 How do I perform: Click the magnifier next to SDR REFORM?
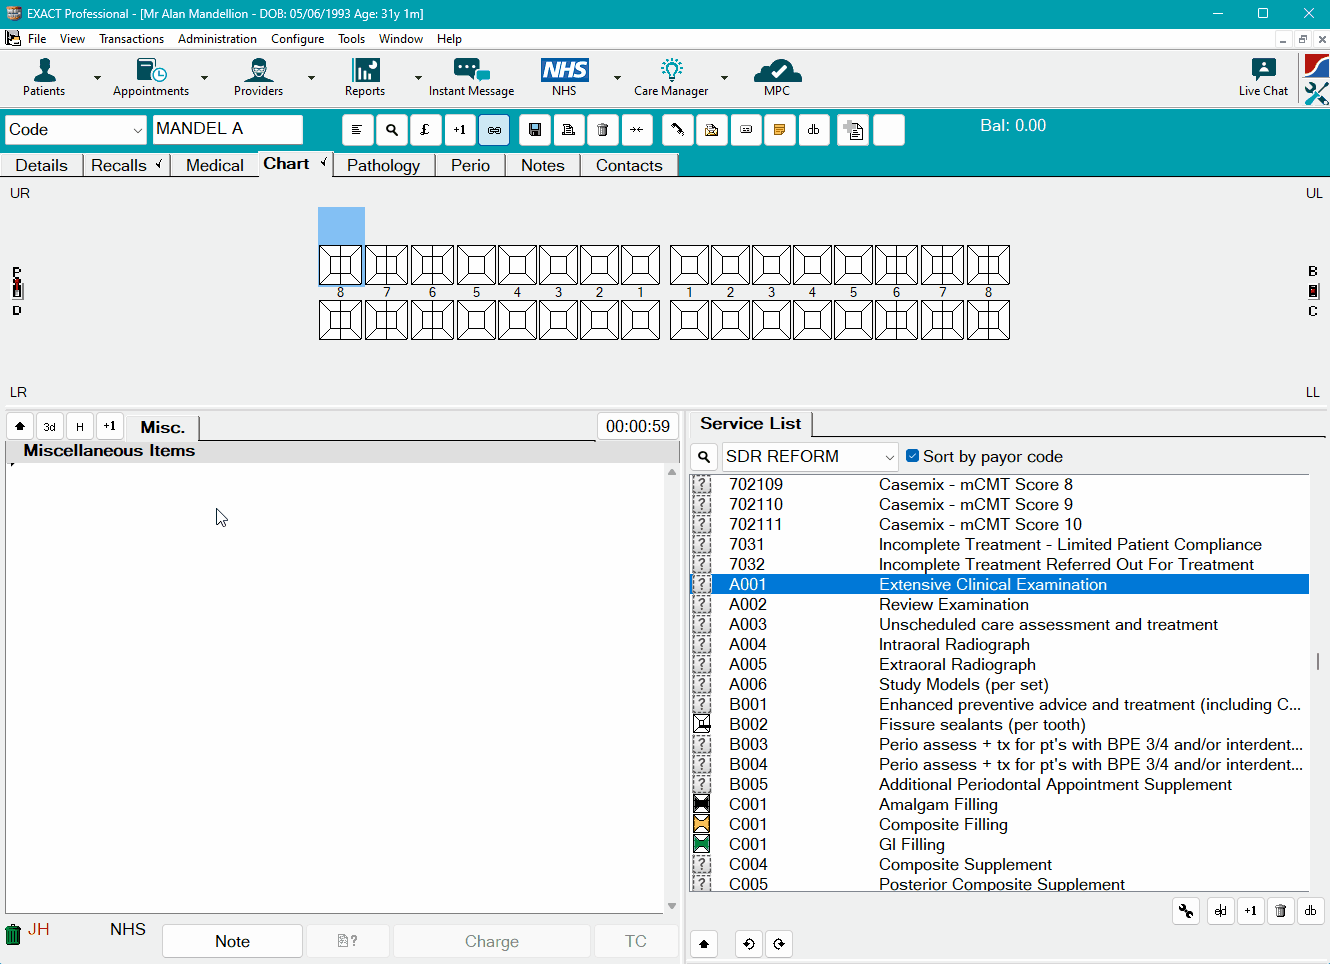(705, 457)
